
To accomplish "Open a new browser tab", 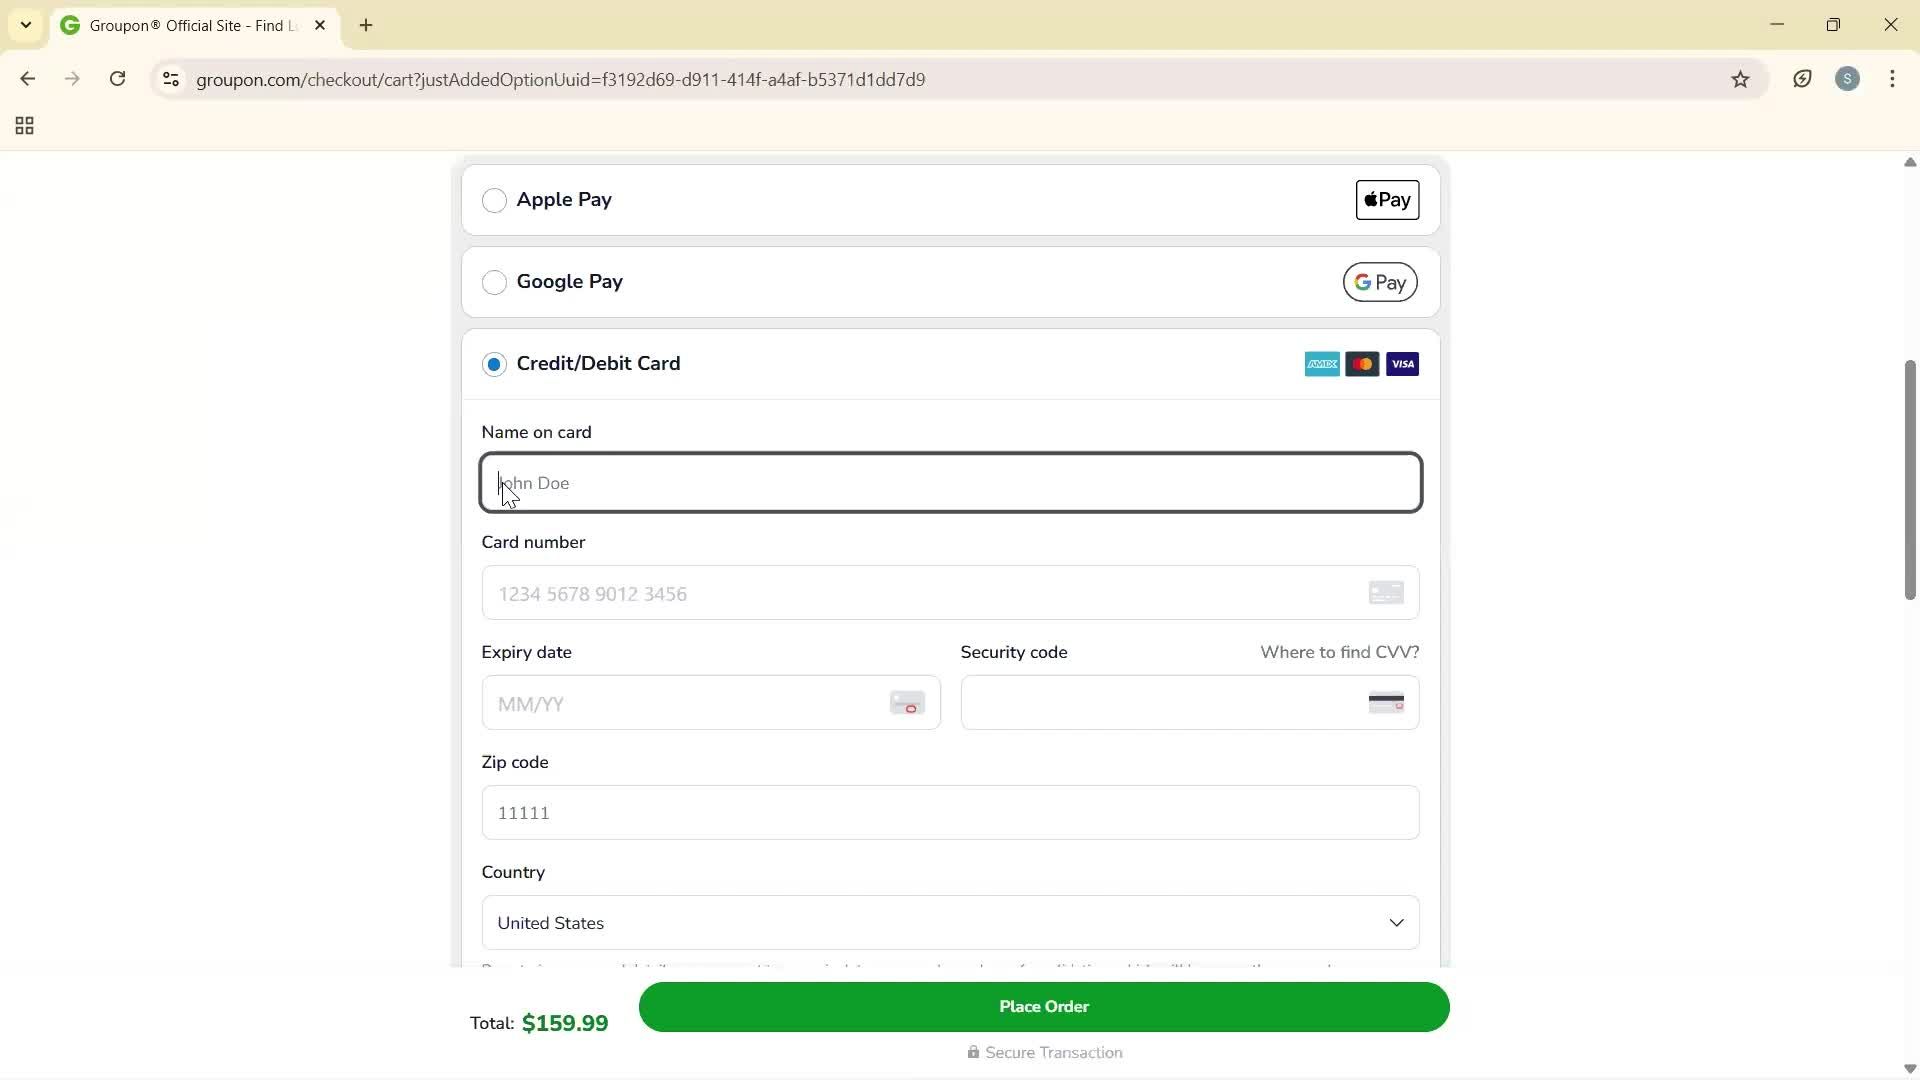I will coord(366,25).
